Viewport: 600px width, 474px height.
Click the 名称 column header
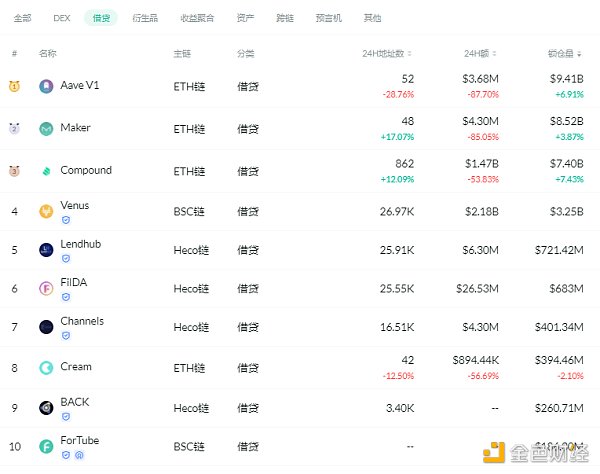point(47,53)
